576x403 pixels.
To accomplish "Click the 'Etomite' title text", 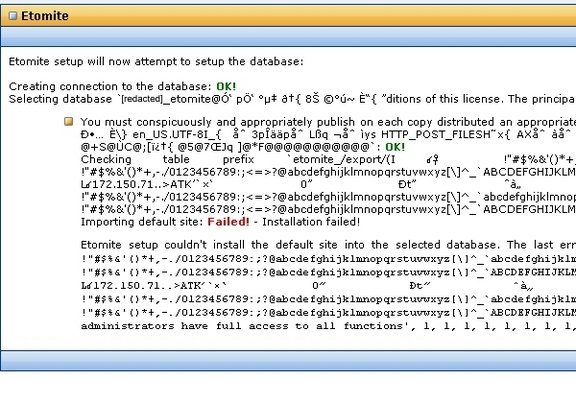I will (44, 16).
